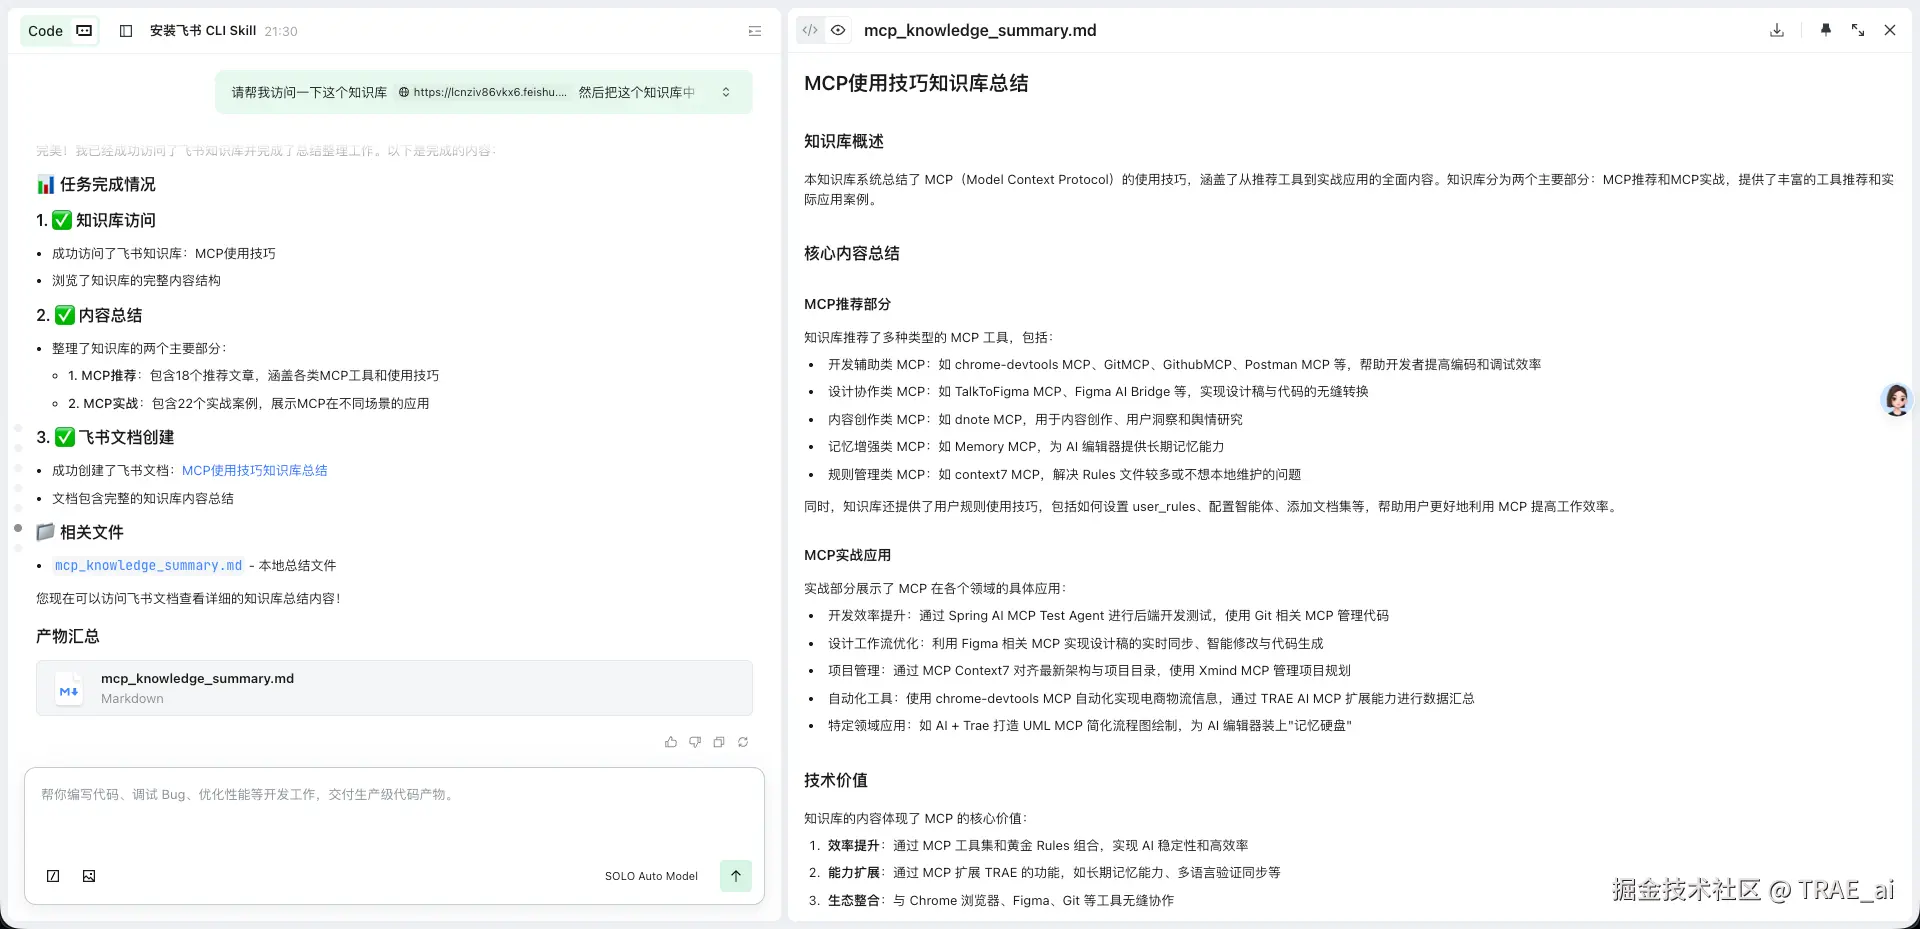
Task: Click the conversation title 安装飞书 CLI Skill
Action: [x=203, y=31]
